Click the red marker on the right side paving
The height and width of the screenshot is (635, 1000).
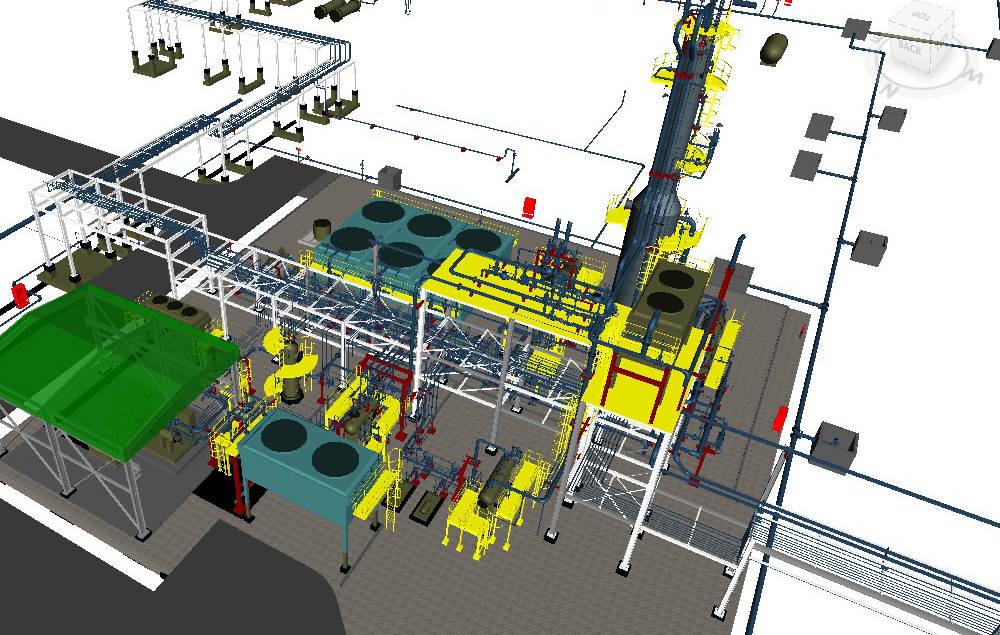(782, 417)
